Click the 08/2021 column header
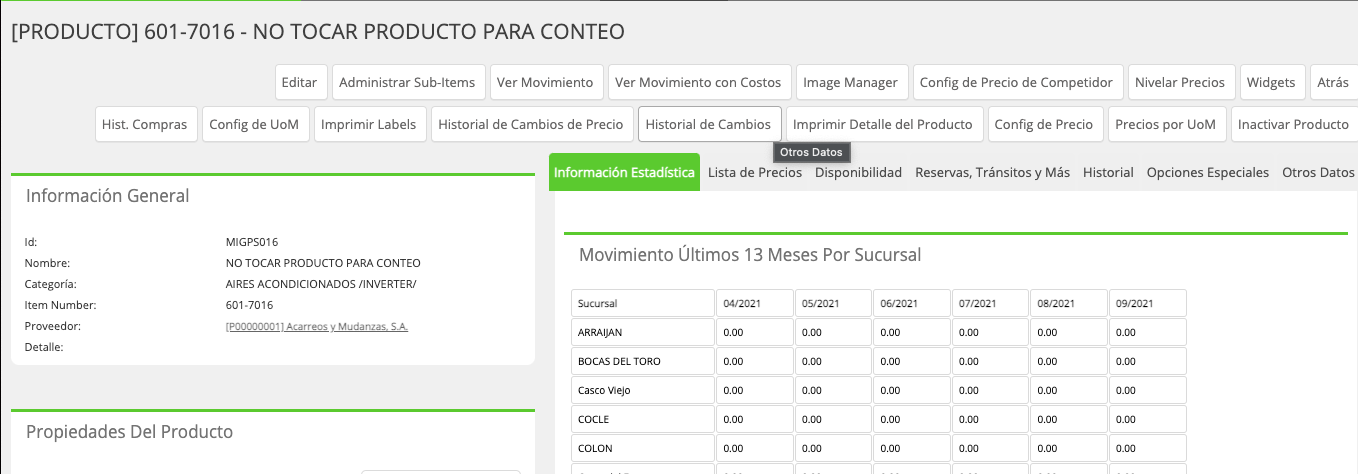 pyautogui.click(x=1069, y=303)
